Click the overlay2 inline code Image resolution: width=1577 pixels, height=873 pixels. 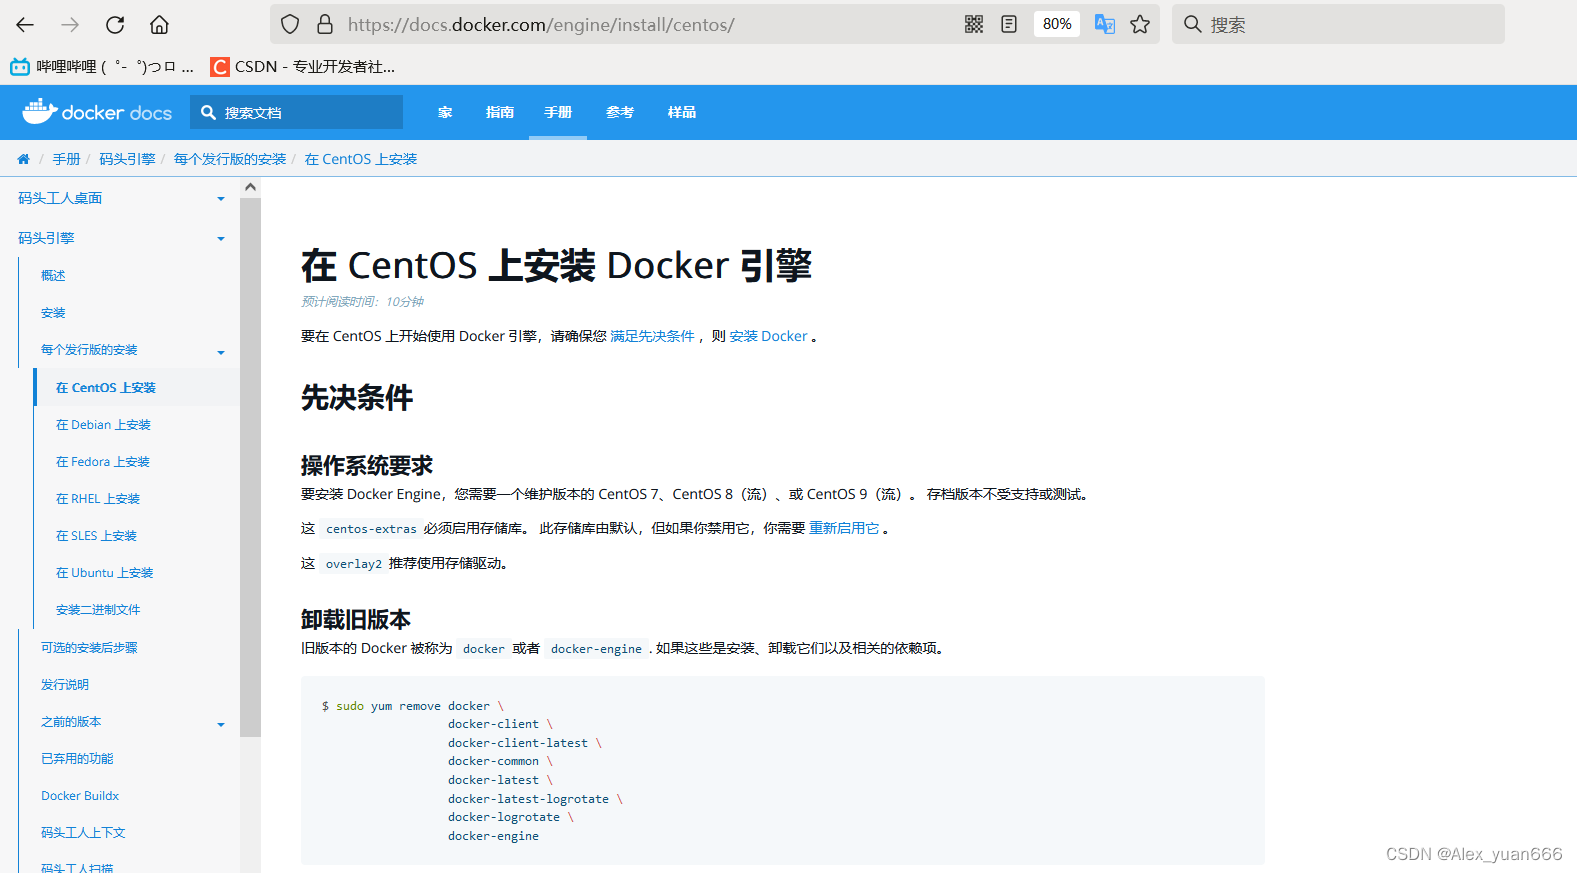coord(353,564)
